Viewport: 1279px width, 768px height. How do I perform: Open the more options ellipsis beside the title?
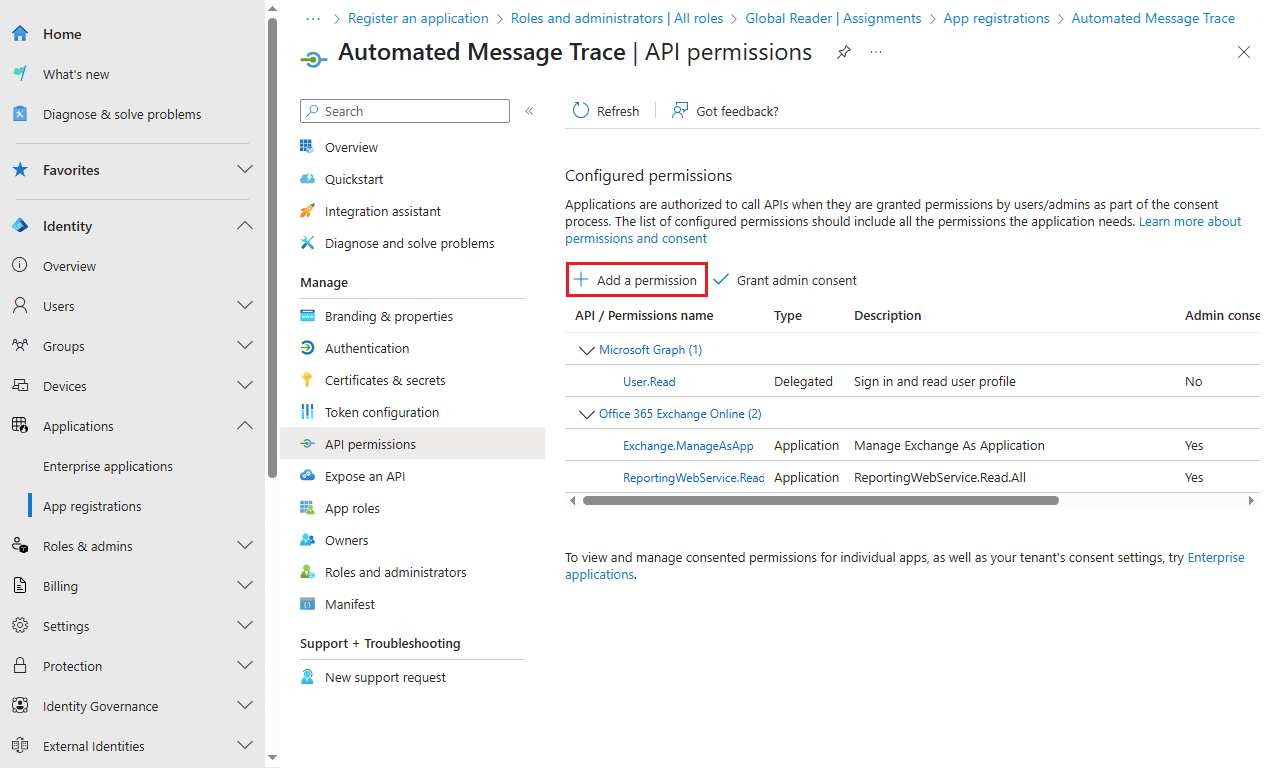(876, 52)
